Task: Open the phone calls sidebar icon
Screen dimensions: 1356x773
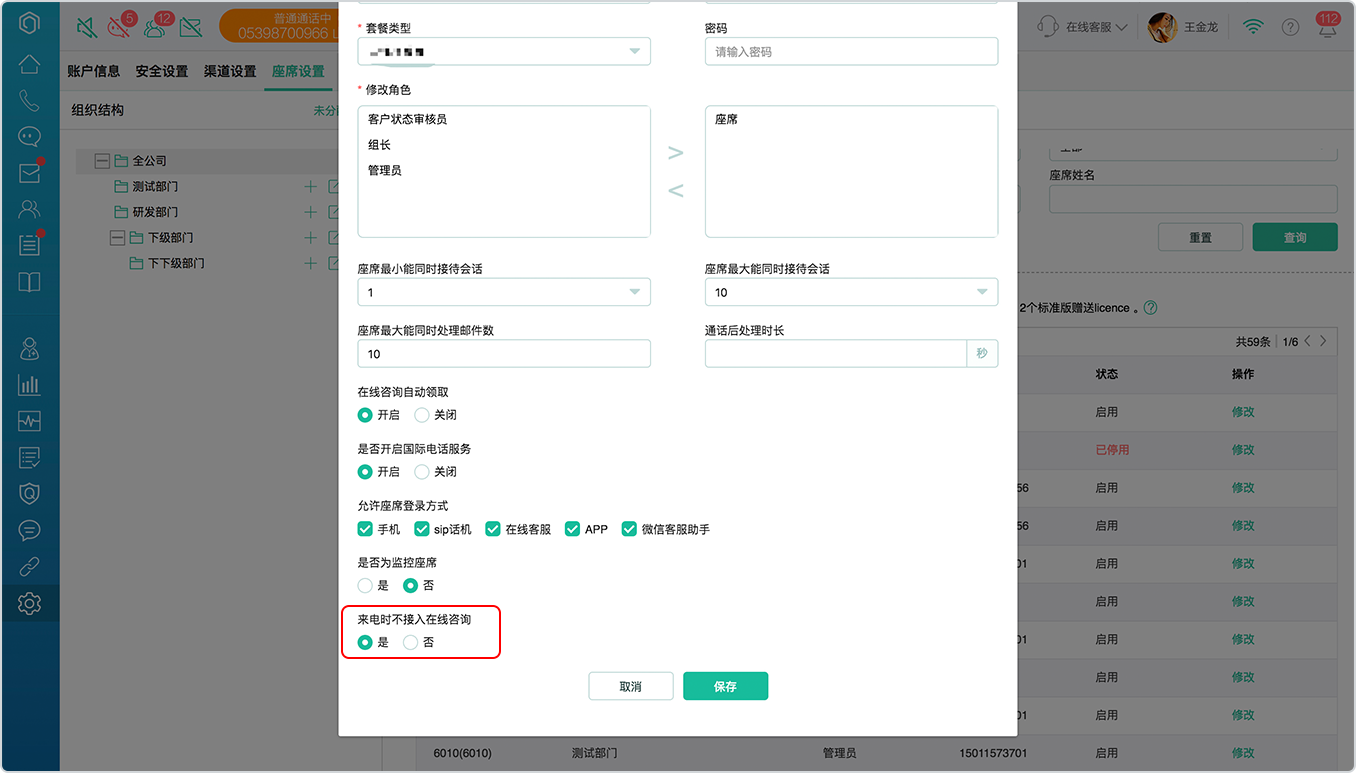Action: (29, 100)
